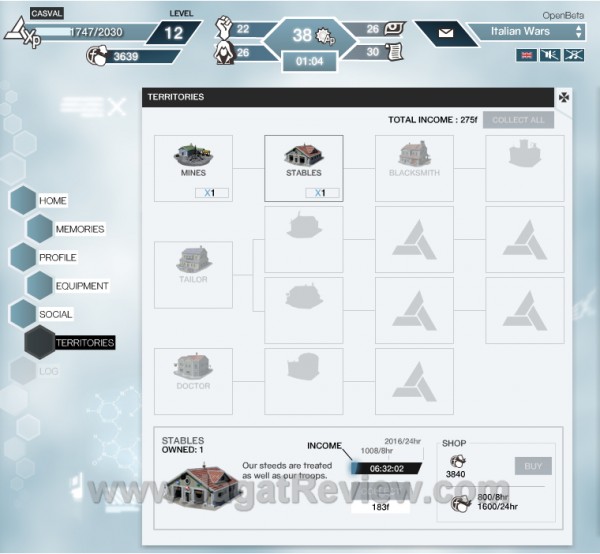Click the COLLECT ALL button
The image size is (600, 554).
(x=518, y=120)
